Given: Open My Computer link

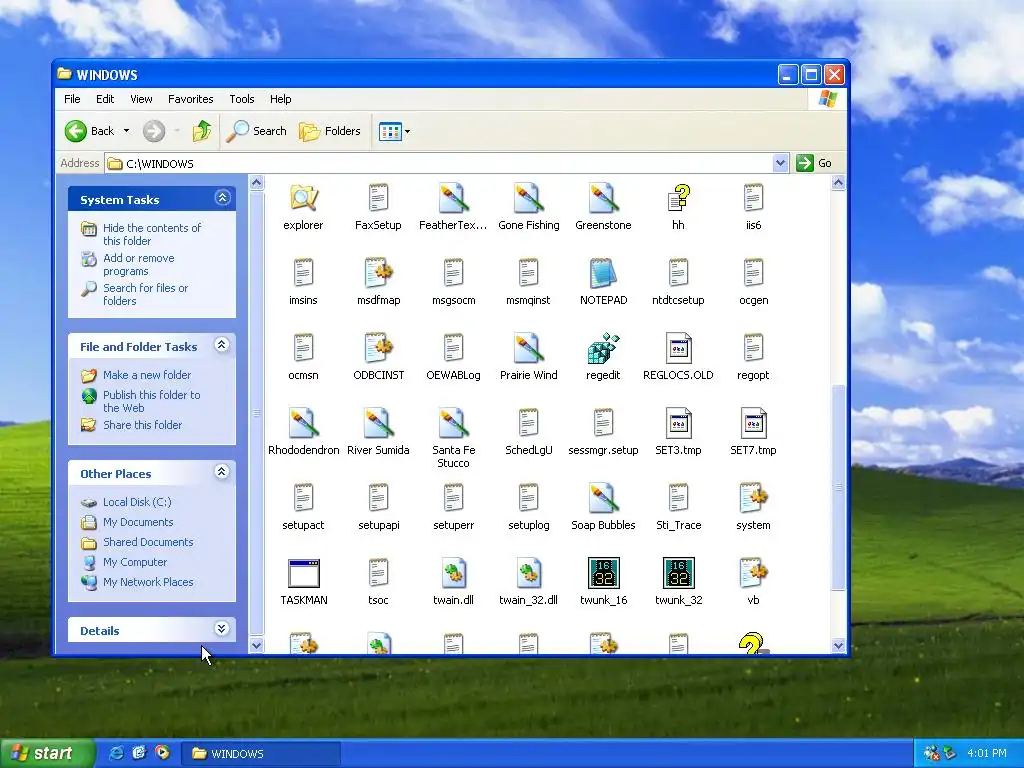Looking at the screenshot, I should (x=135, y=562).
